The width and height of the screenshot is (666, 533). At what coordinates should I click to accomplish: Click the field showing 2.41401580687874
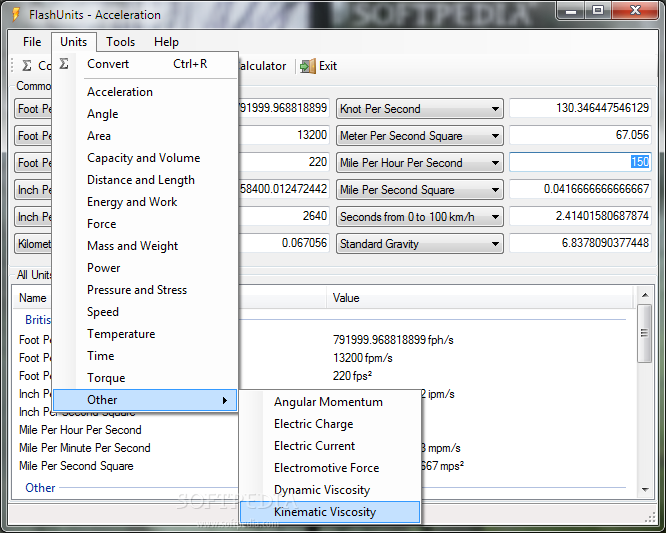pos(580,216)
